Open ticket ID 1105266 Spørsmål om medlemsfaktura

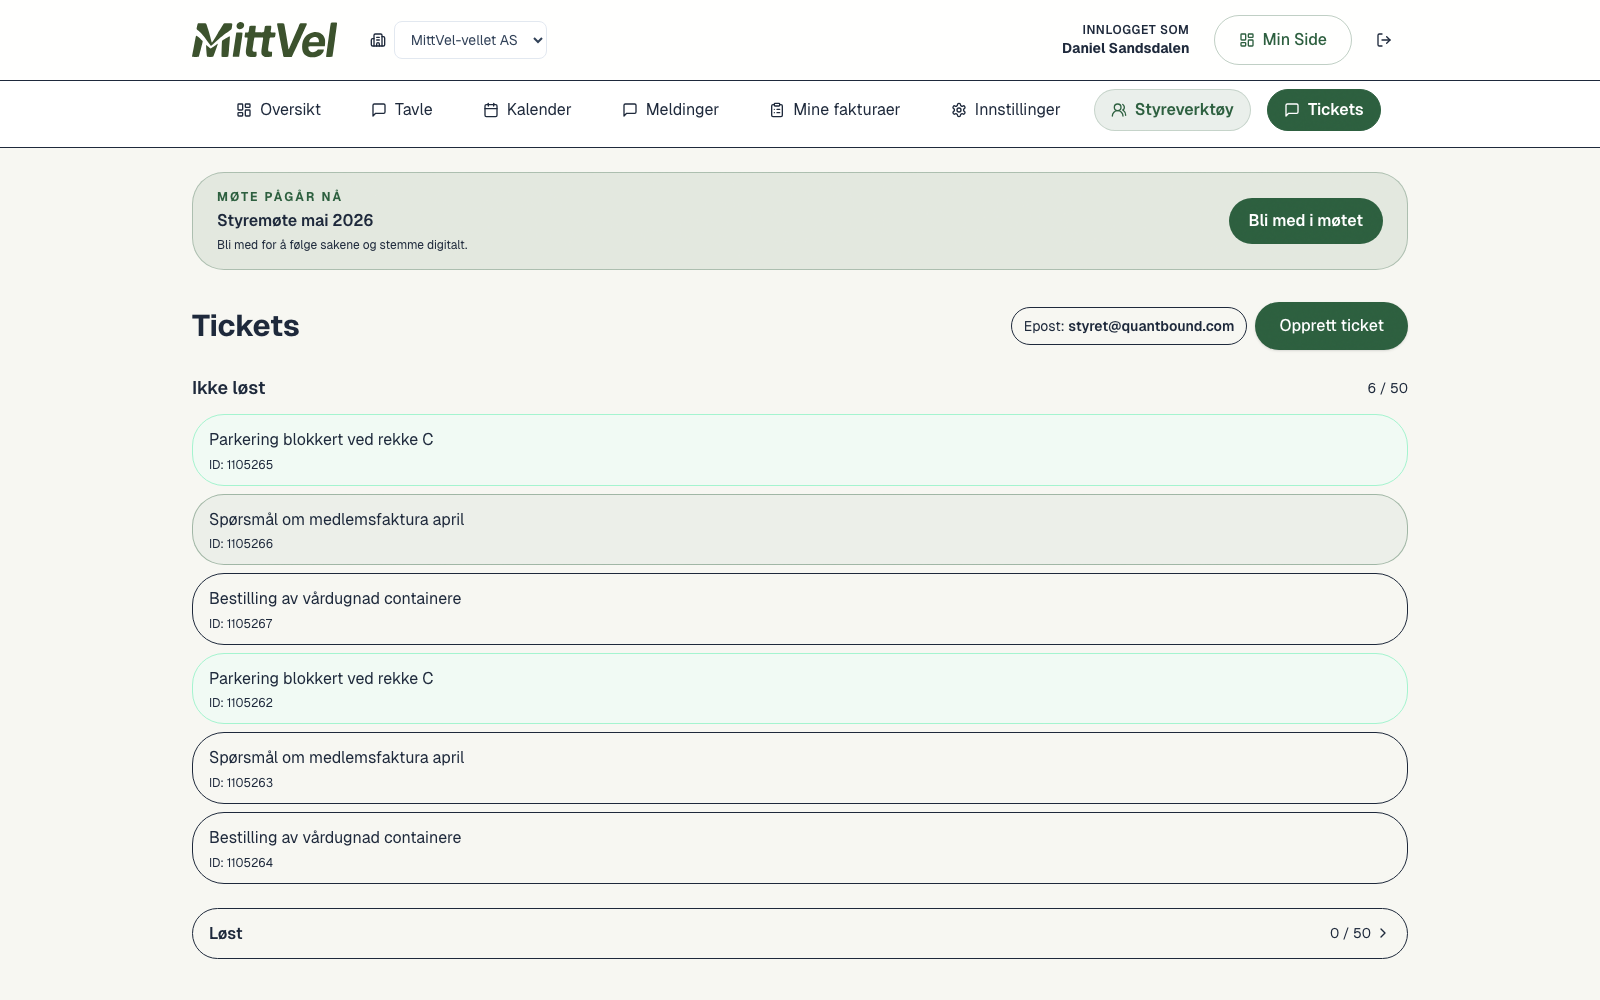[800, 530]
